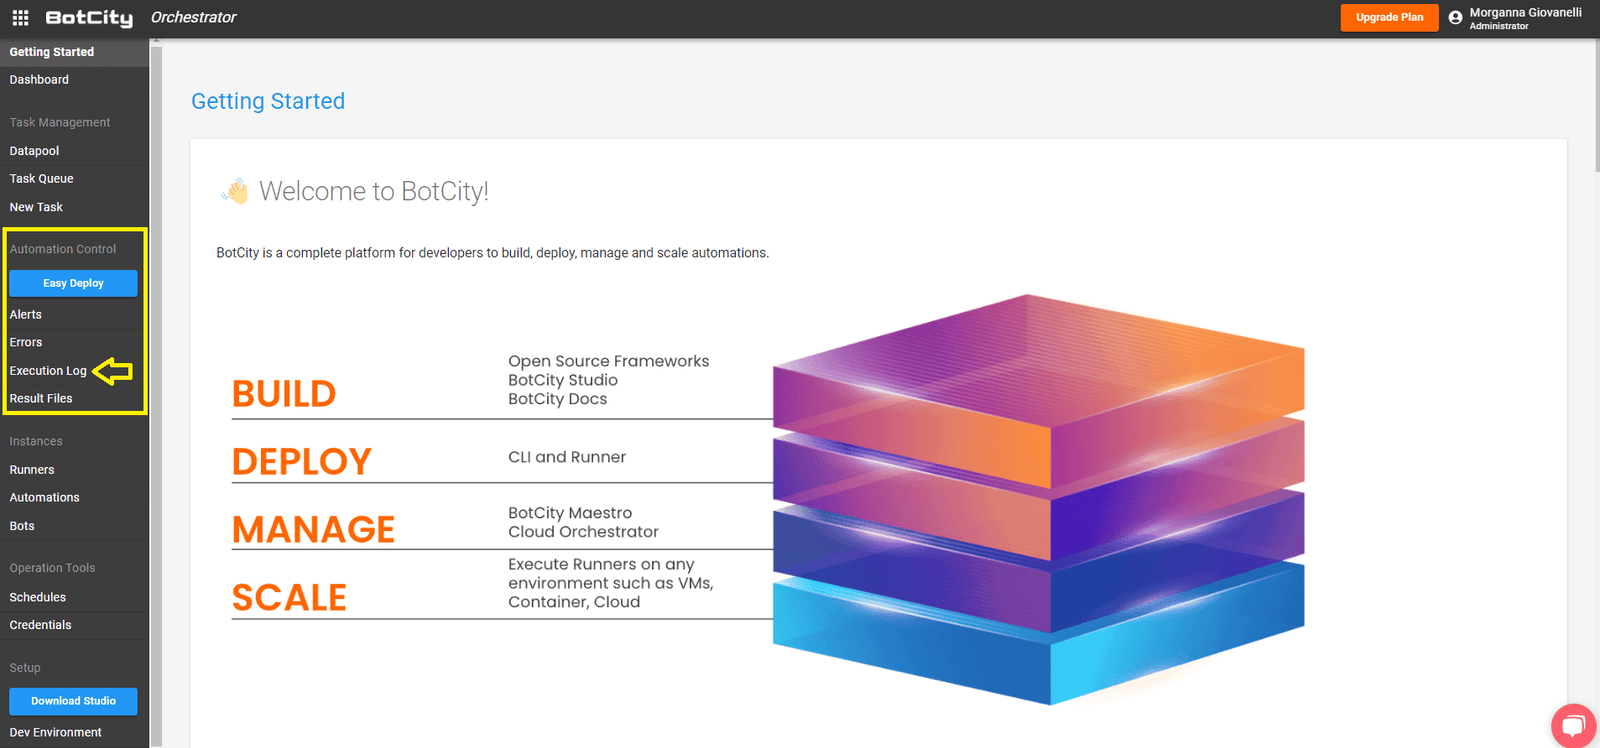
Task: Open the Alerts page
Action: pyautogui.click(x=26, y=314)
